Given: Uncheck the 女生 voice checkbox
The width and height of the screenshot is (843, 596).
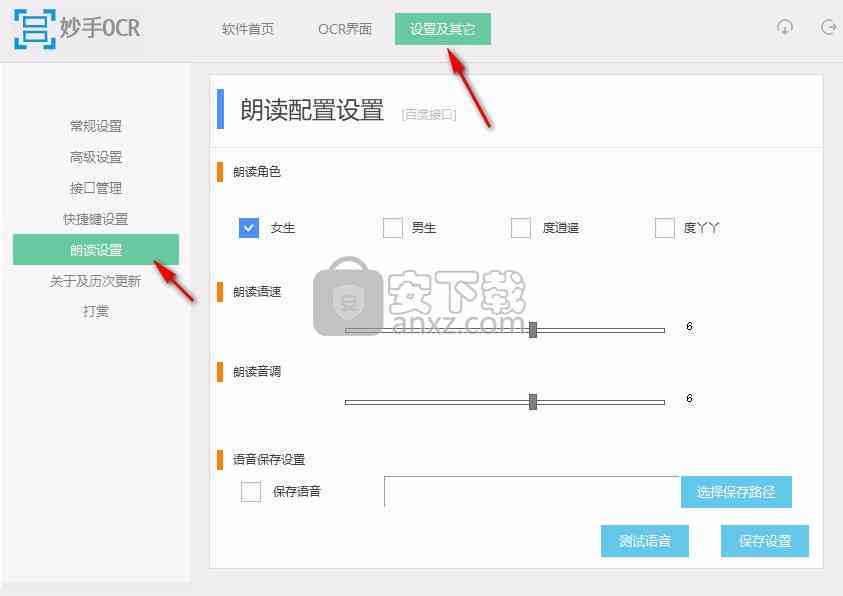Looking at the screenshot, I should pos(249,228).
